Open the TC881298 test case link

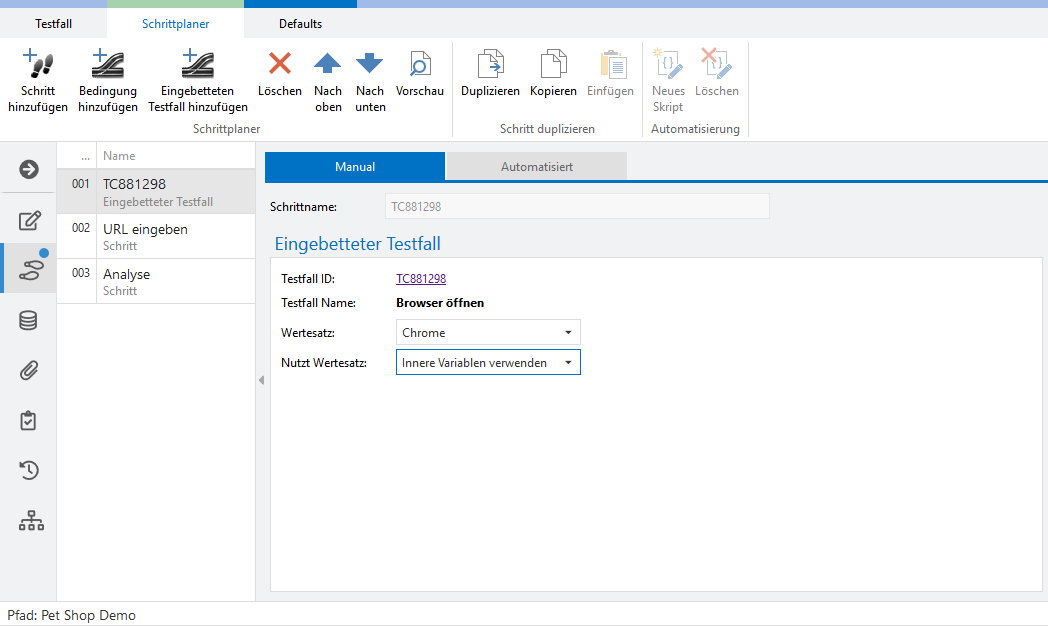click(421, 279)
